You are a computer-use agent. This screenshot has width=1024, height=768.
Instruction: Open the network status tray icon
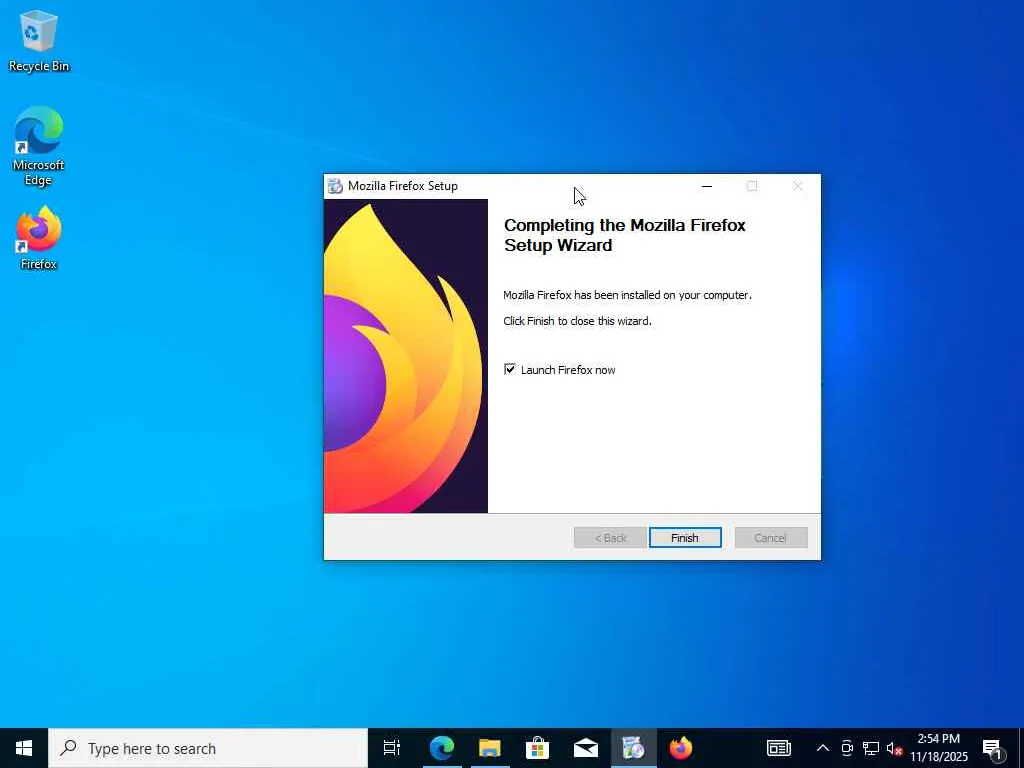[871, 748]
